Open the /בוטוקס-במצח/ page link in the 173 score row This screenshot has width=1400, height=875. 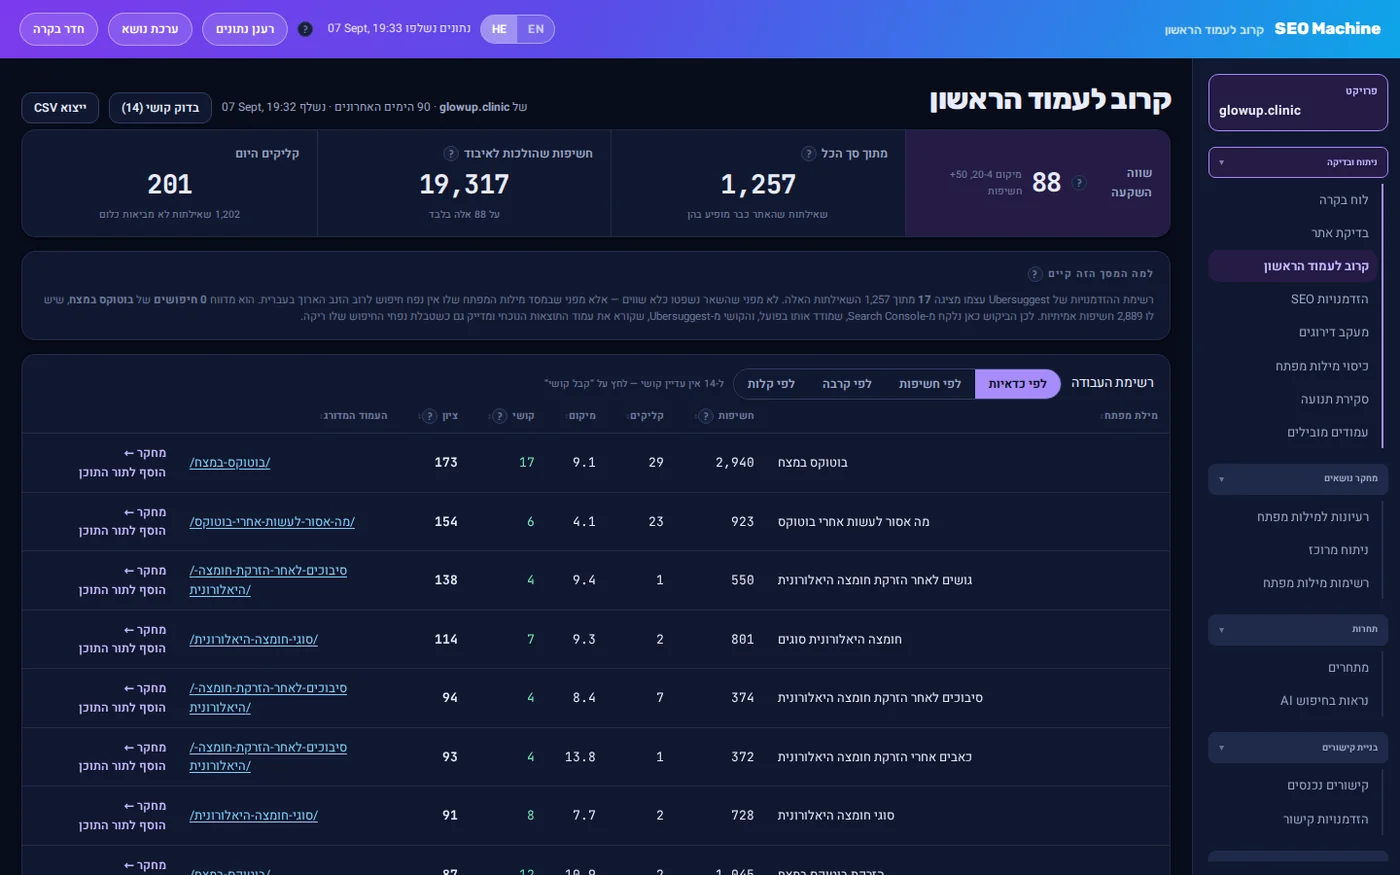point(230,462)
